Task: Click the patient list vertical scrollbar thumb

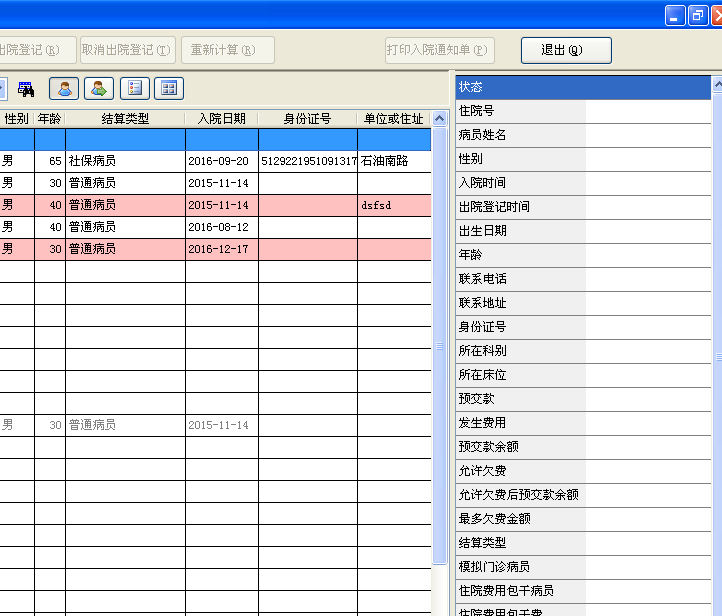Action: click(x=440, y=346)
